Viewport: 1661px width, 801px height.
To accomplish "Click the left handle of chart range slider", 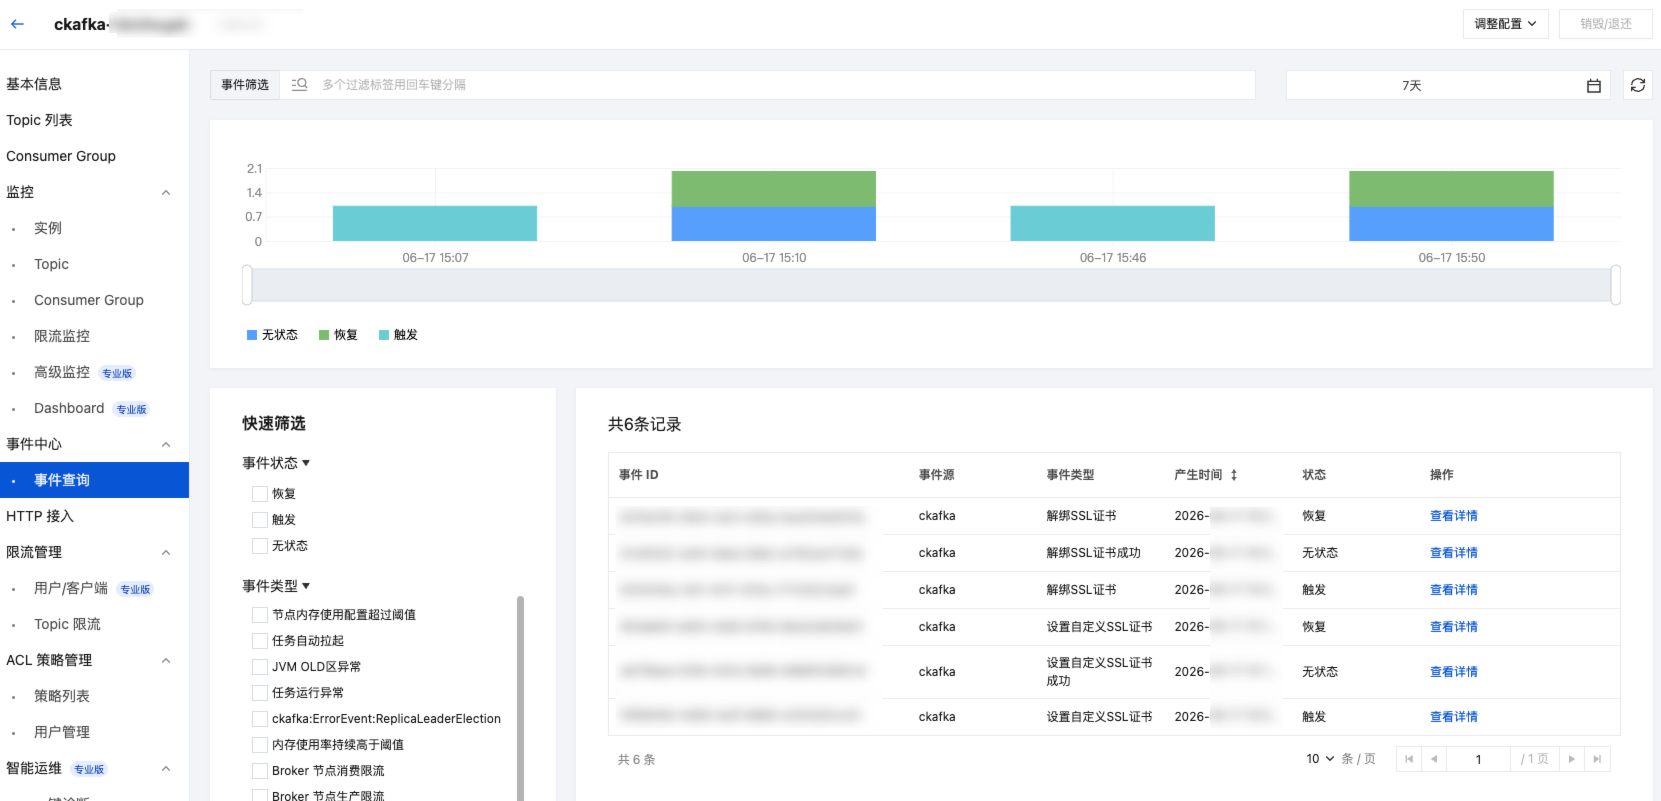I will click(x=247, y=285).
